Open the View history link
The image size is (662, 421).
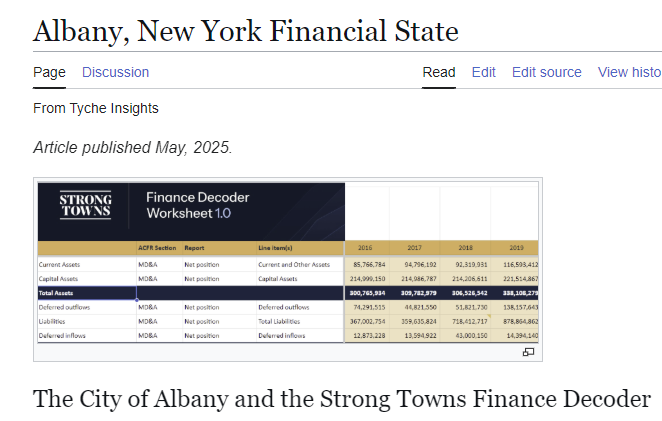tap(629, 72)
